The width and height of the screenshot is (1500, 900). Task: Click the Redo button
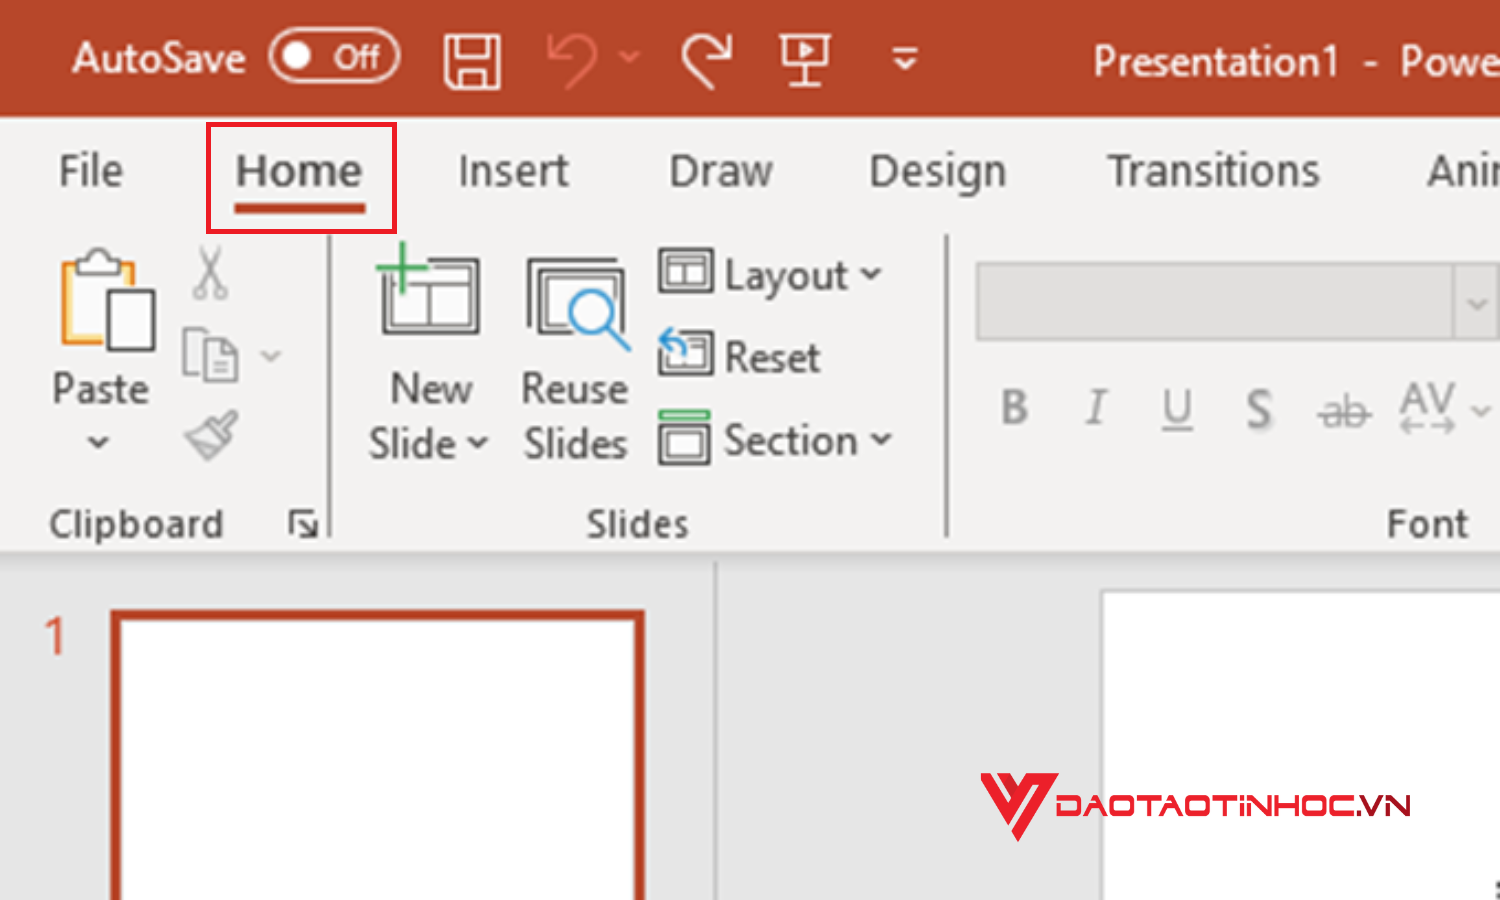(706, 60)
